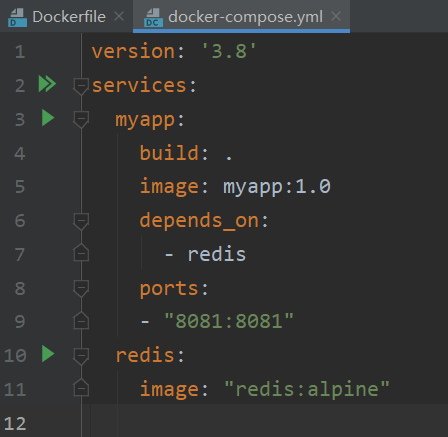Select the docker-compose.yml tab
Viewport: 448px width, 437px height.
tap(241, 16)
